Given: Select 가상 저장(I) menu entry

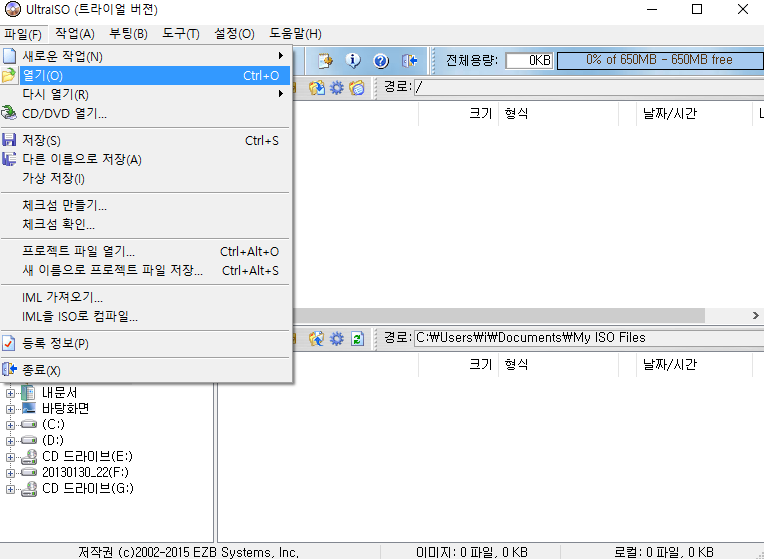Looking at the screenshot, I should 146,178.
